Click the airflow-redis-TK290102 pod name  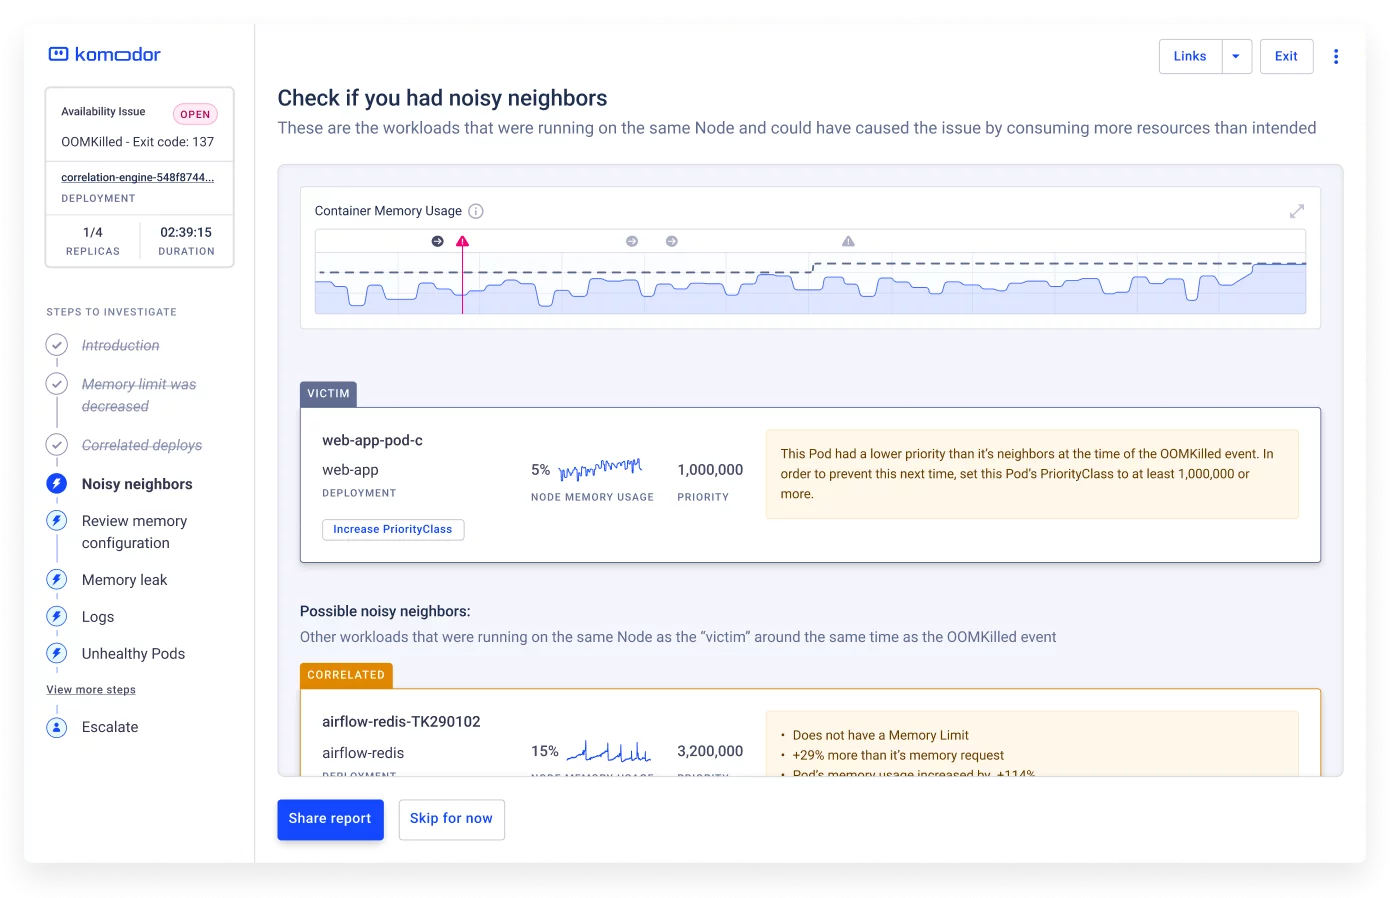pos(401,721)
